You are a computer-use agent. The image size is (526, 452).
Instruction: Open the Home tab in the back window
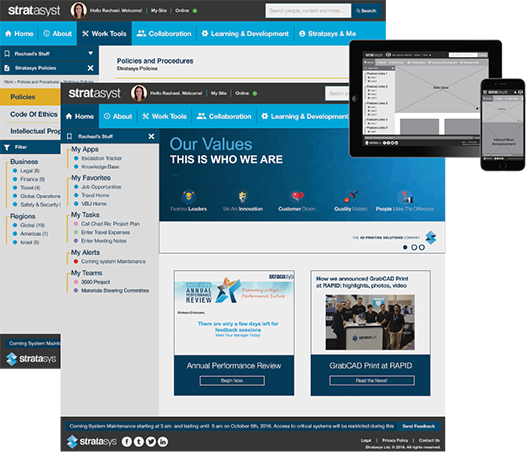tap(19, 34)
